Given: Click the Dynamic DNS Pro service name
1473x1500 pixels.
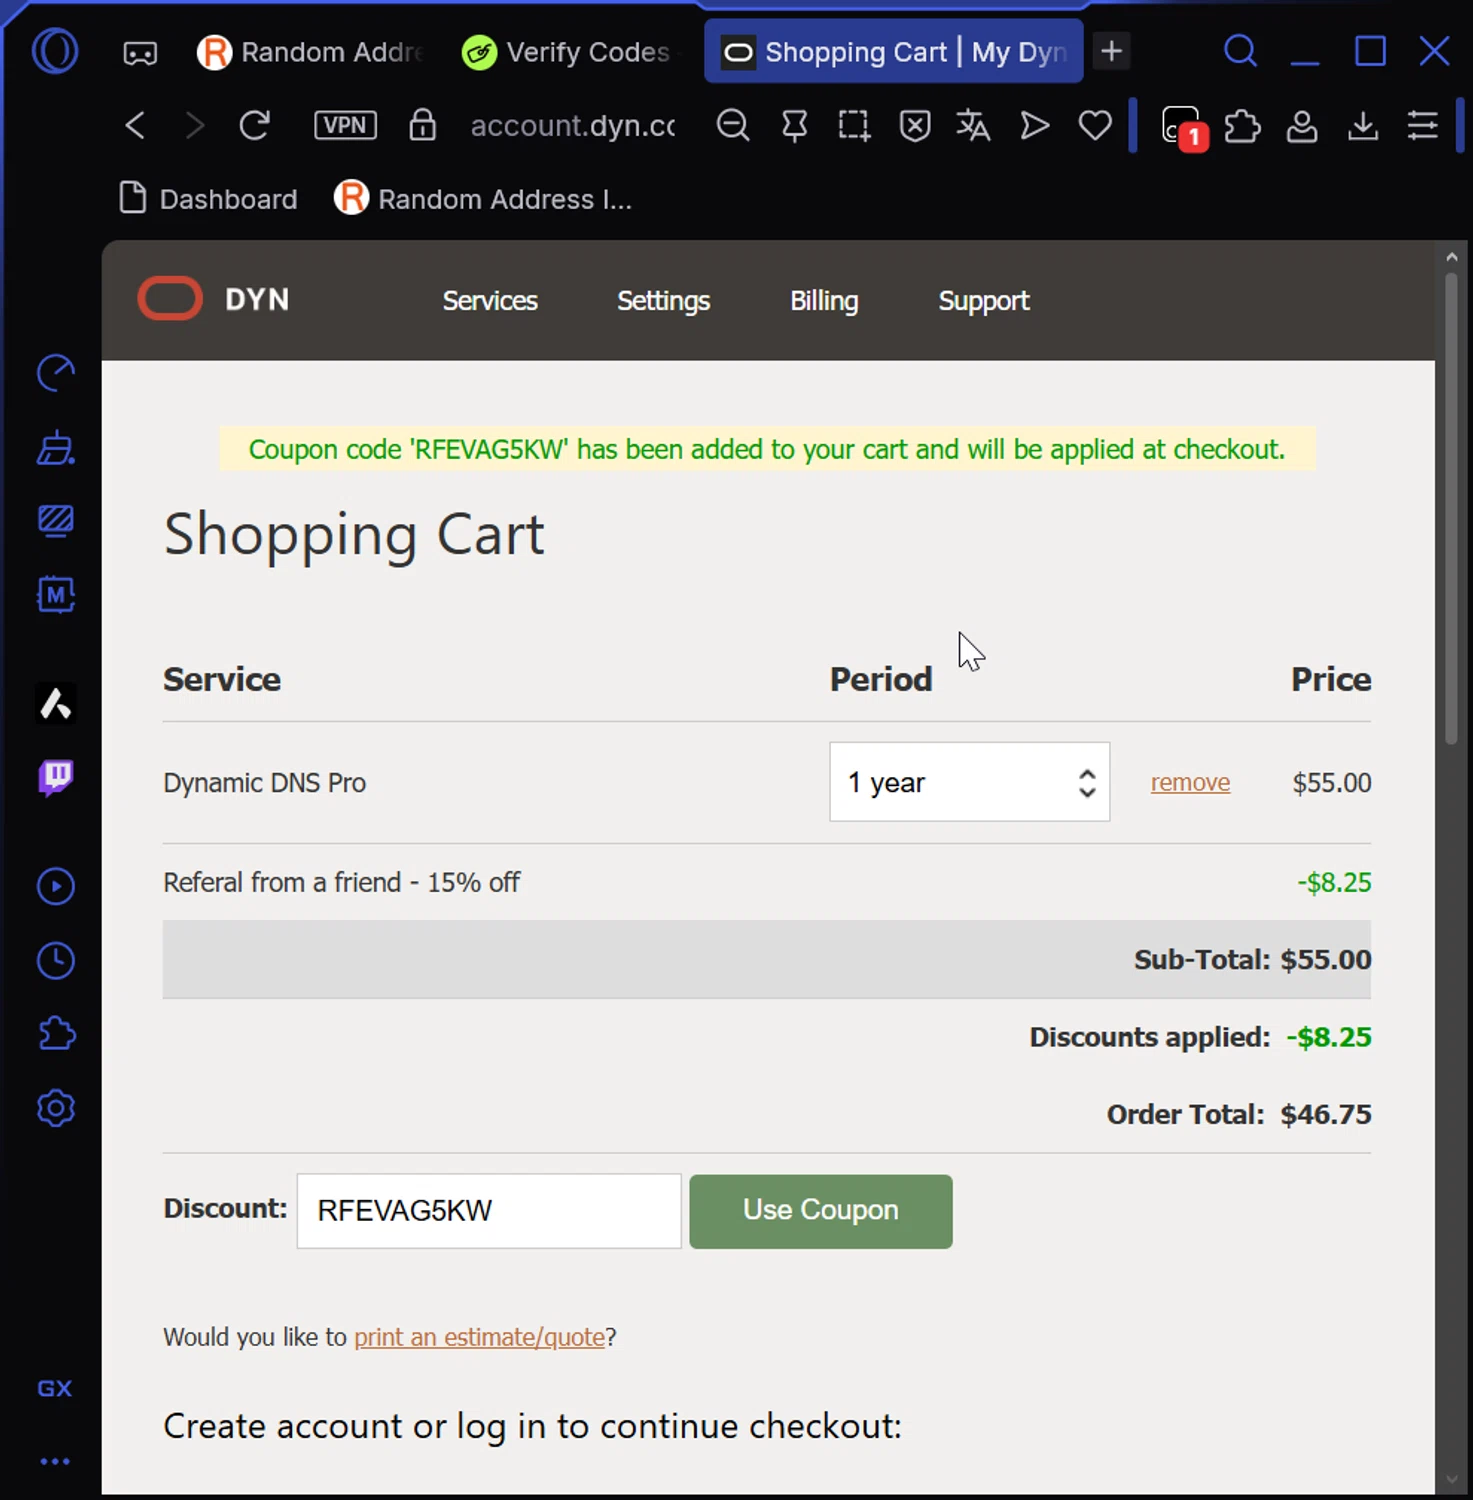Looking at the screenshot, I should 265,782.
